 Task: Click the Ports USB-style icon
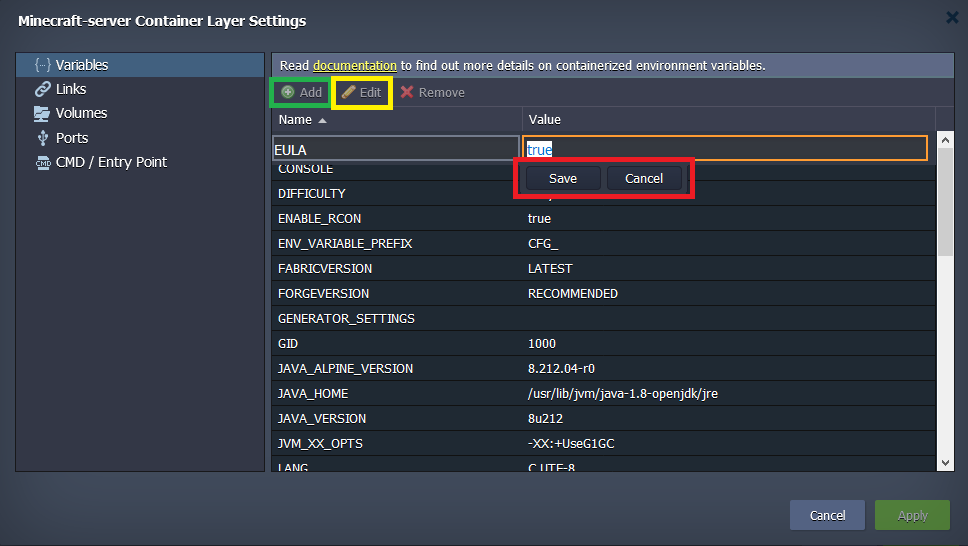(x=42, y=138)
